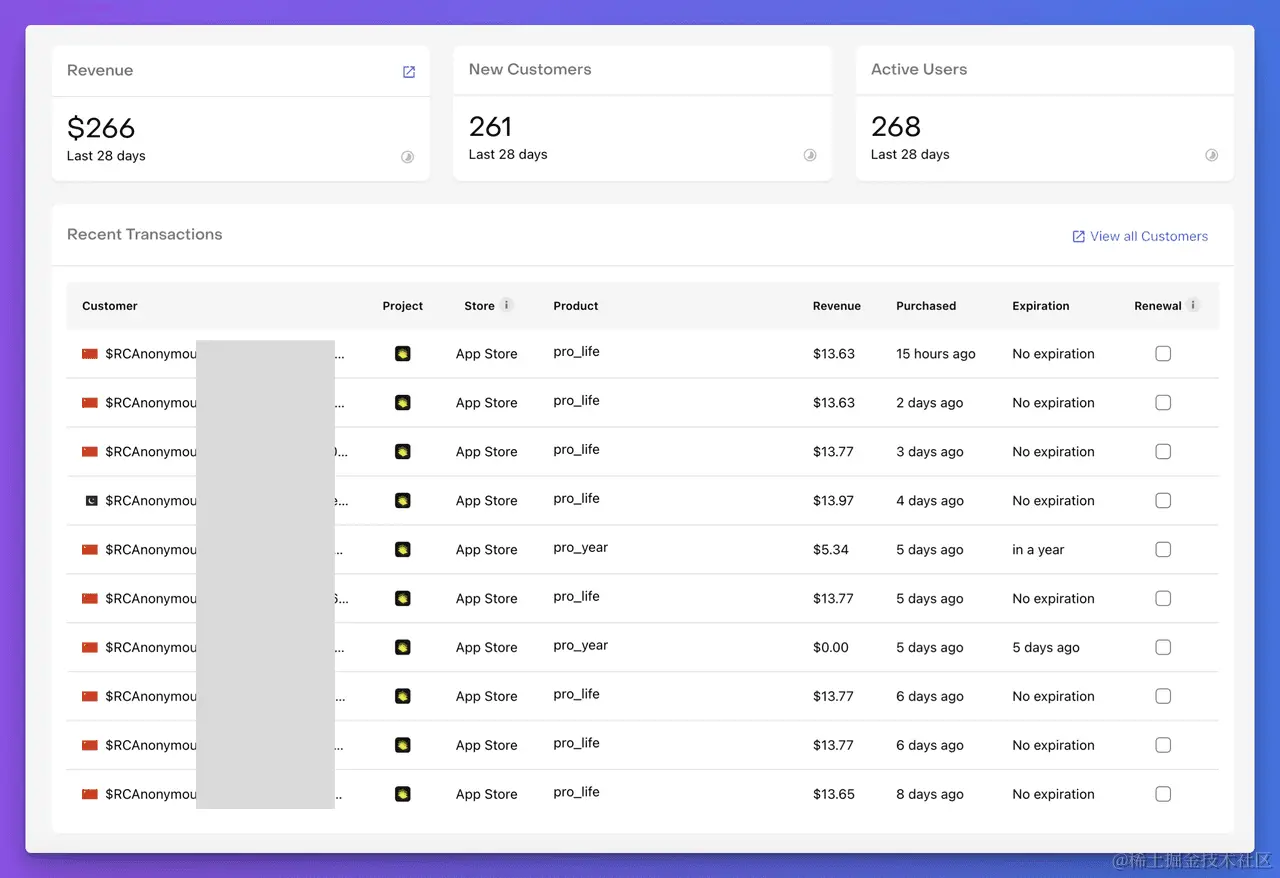
Task: Tick Renewal checkbox in the $5.34 row
Action: click(1163, 549)
